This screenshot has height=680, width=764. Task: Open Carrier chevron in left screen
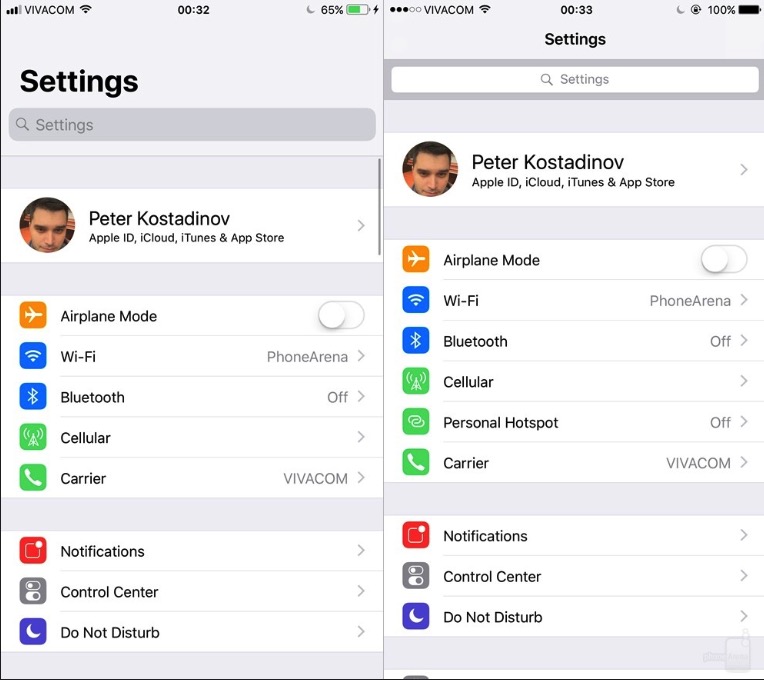(x=361, y=477)
